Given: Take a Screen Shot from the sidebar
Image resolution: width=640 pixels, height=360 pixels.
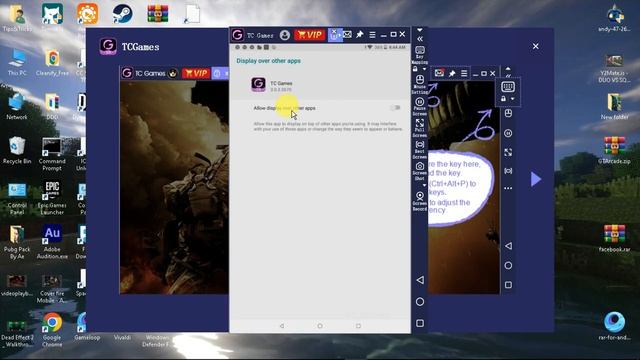Looking at the screenshot, I should click(420, 171).
